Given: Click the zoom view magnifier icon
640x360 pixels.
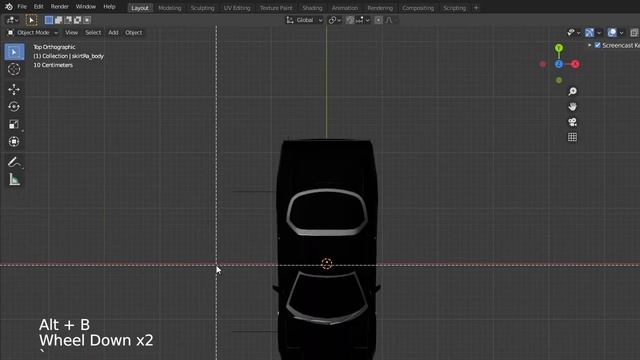Looking at the screenshot, I should (572, 91).
